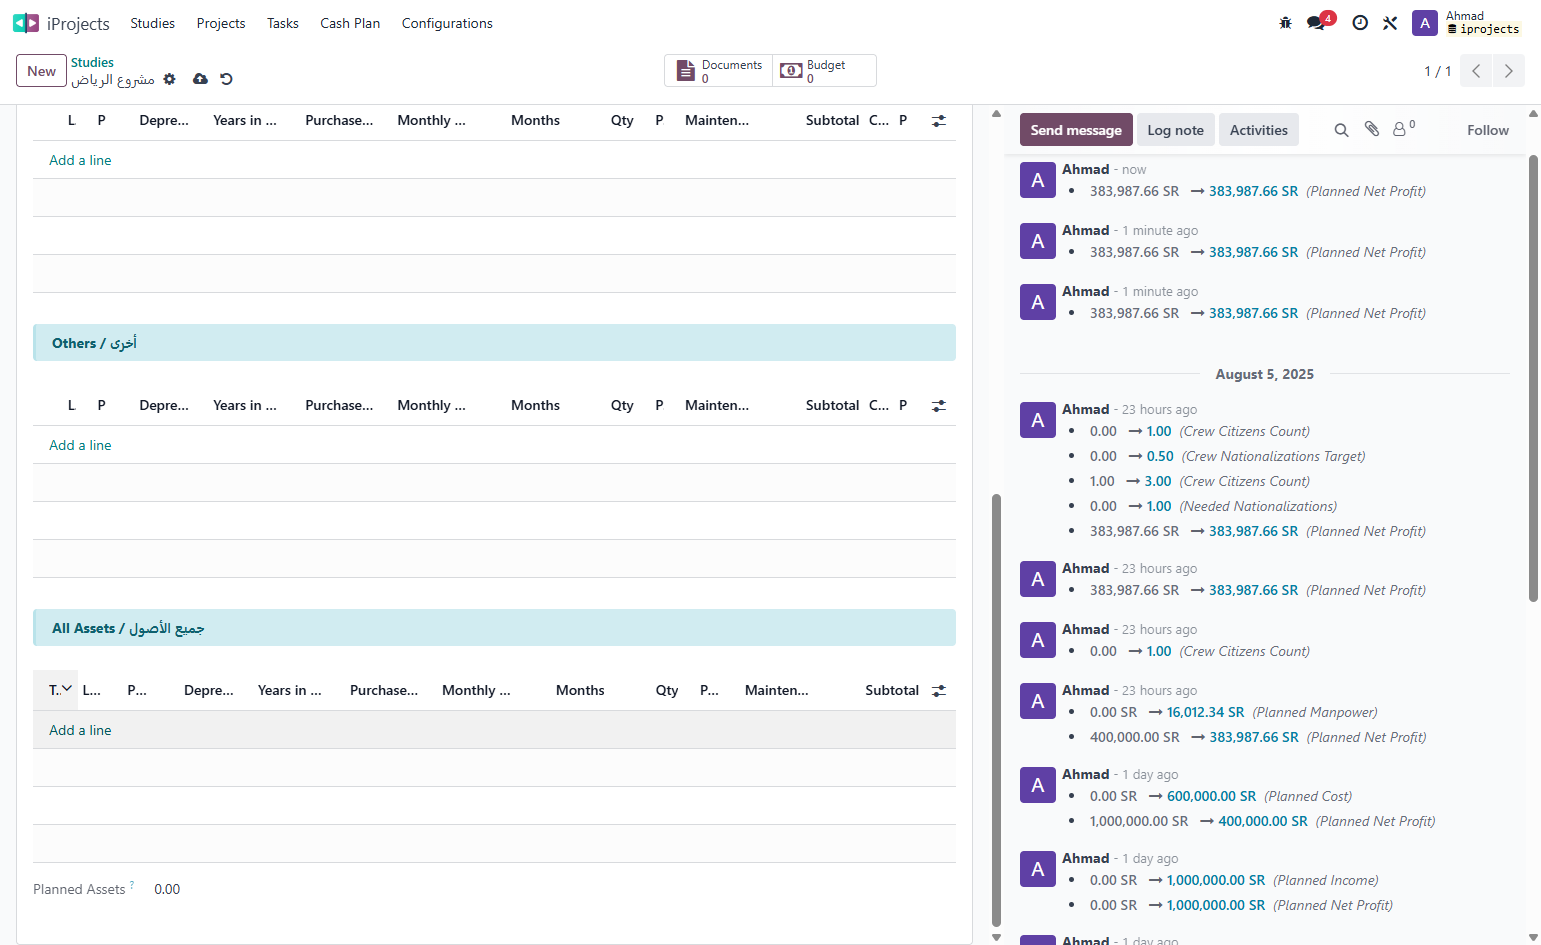Open the Documents smart button
Screen dimensions: 1541x945
coord(719,71)
